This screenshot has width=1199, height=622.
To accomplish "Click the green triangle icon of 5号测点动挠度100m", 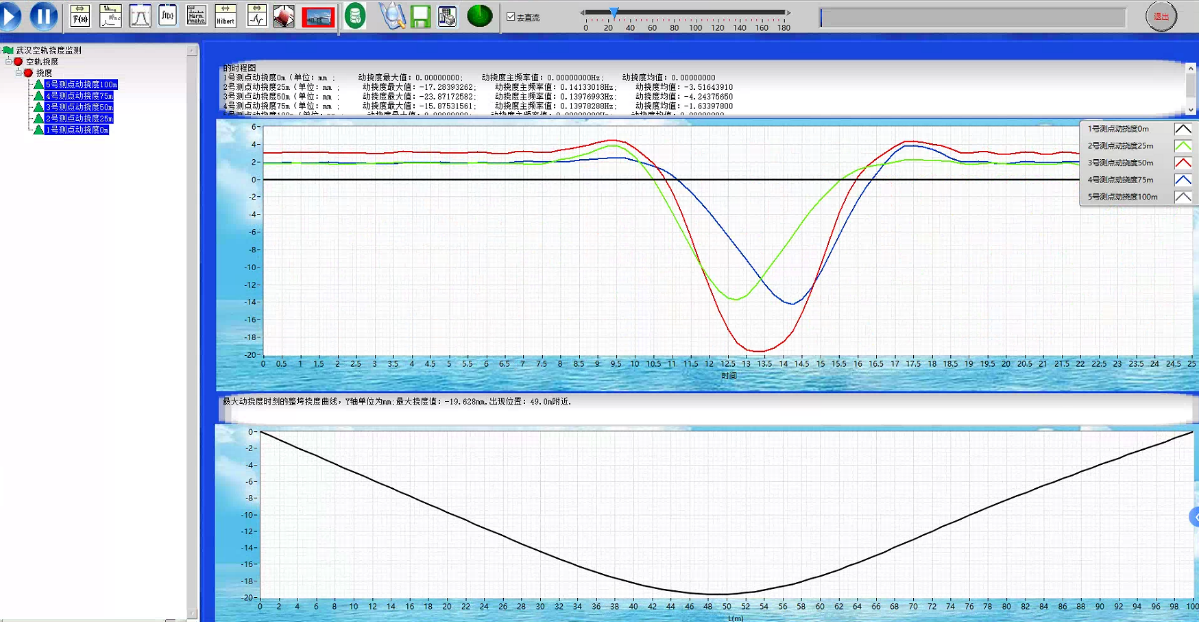I will click(38, 84).
